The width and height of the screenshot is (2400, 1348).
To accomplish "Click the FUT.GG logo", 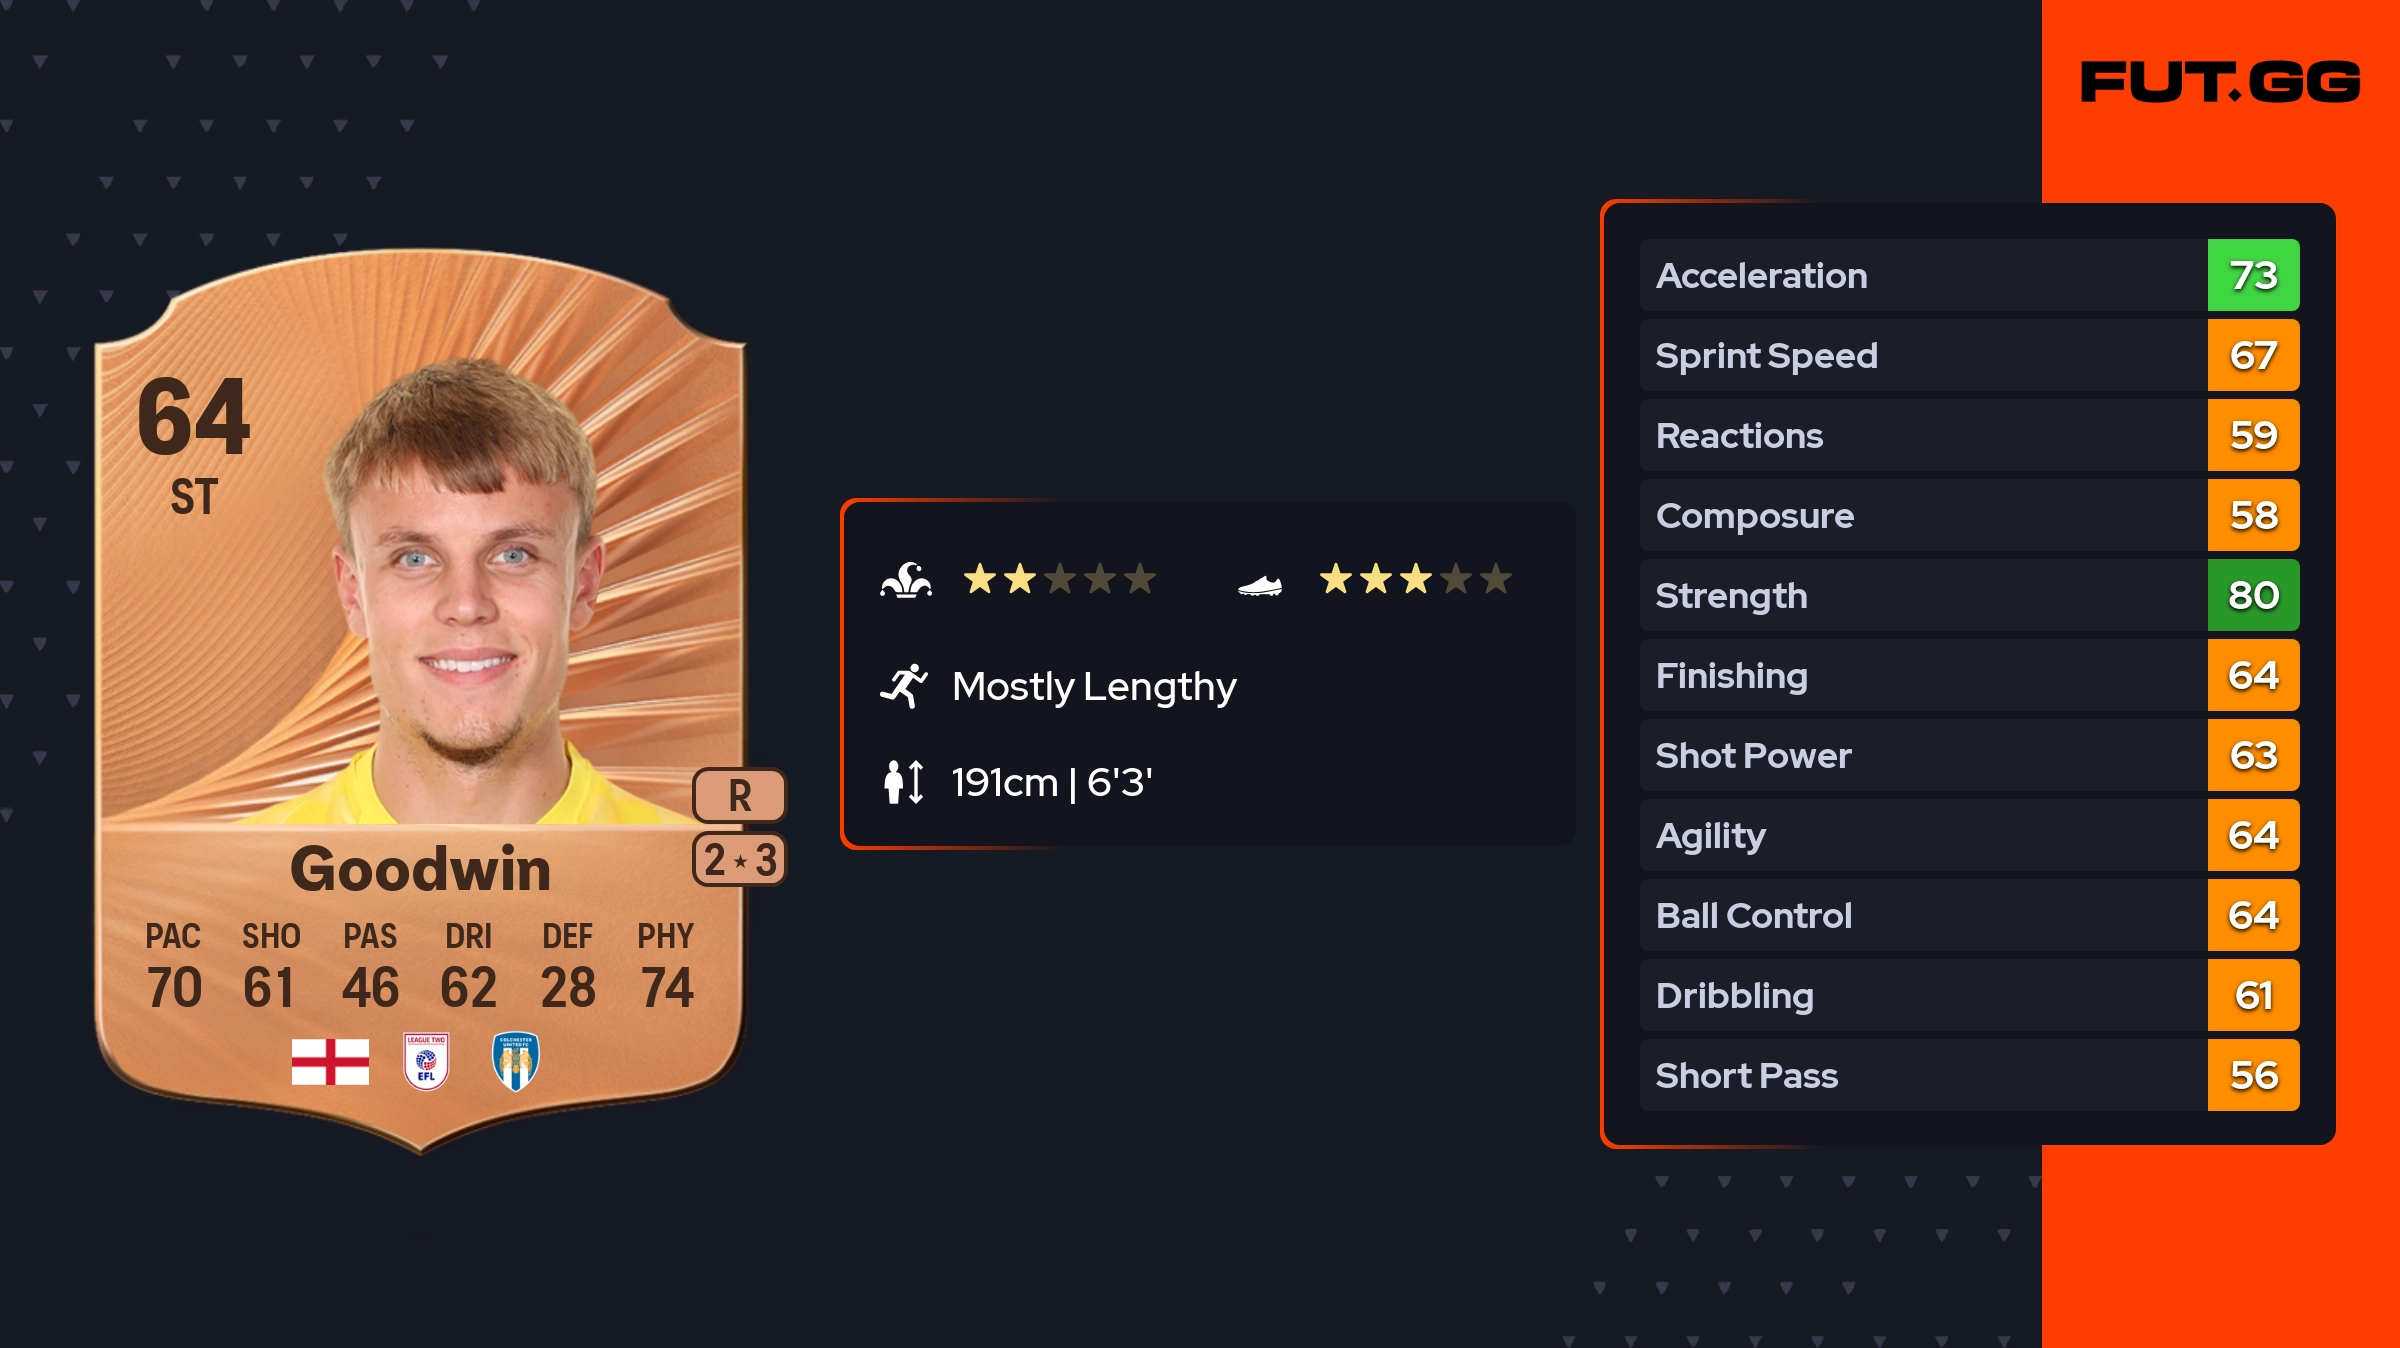I will click(2220, 82).
